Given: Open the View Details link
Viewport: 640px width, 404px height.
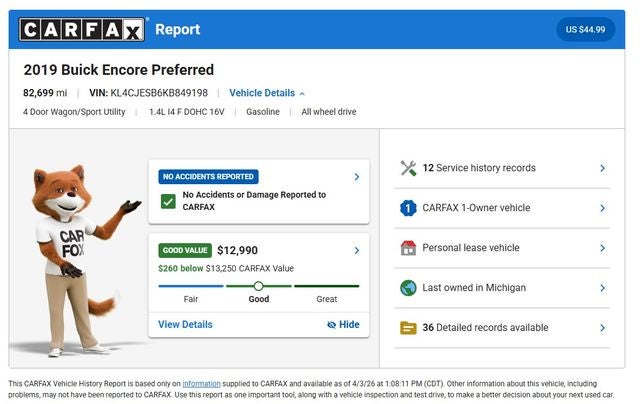Looking at the screenshot, I should 185,325.
